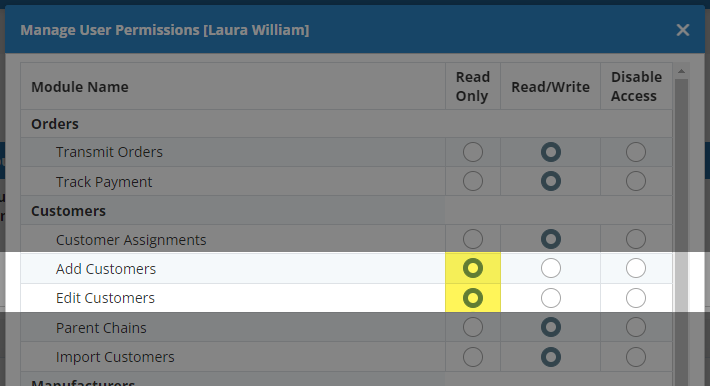
Task: Disable access for Edit Customers
Action: [636, 298]
